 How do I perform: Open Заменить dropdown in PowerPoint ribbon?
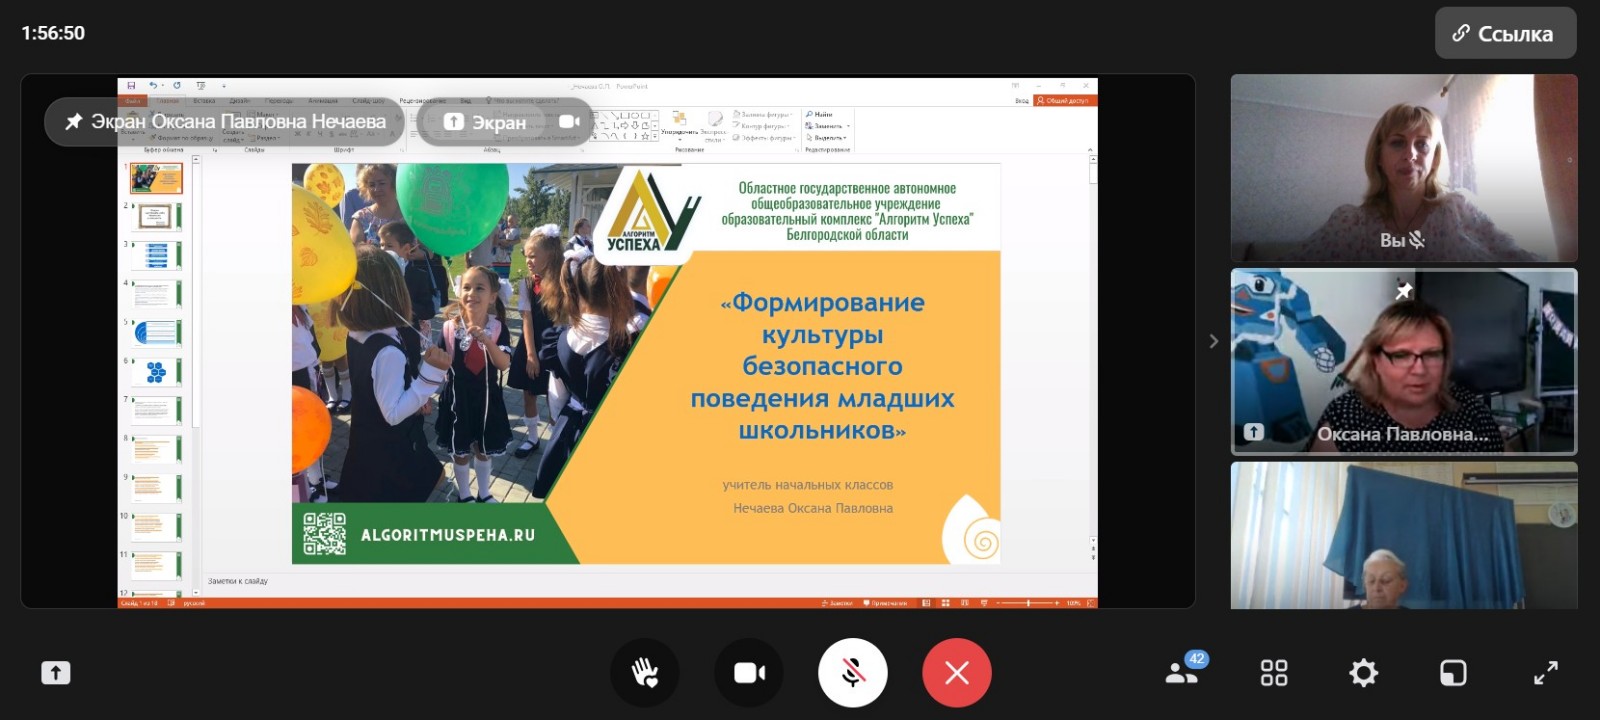828,126
